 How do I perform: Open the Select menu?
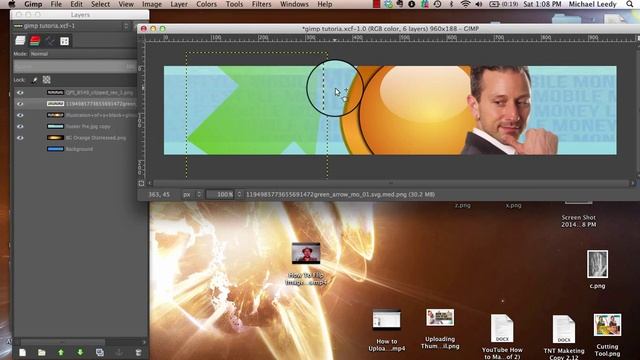(x=100, y=4)
